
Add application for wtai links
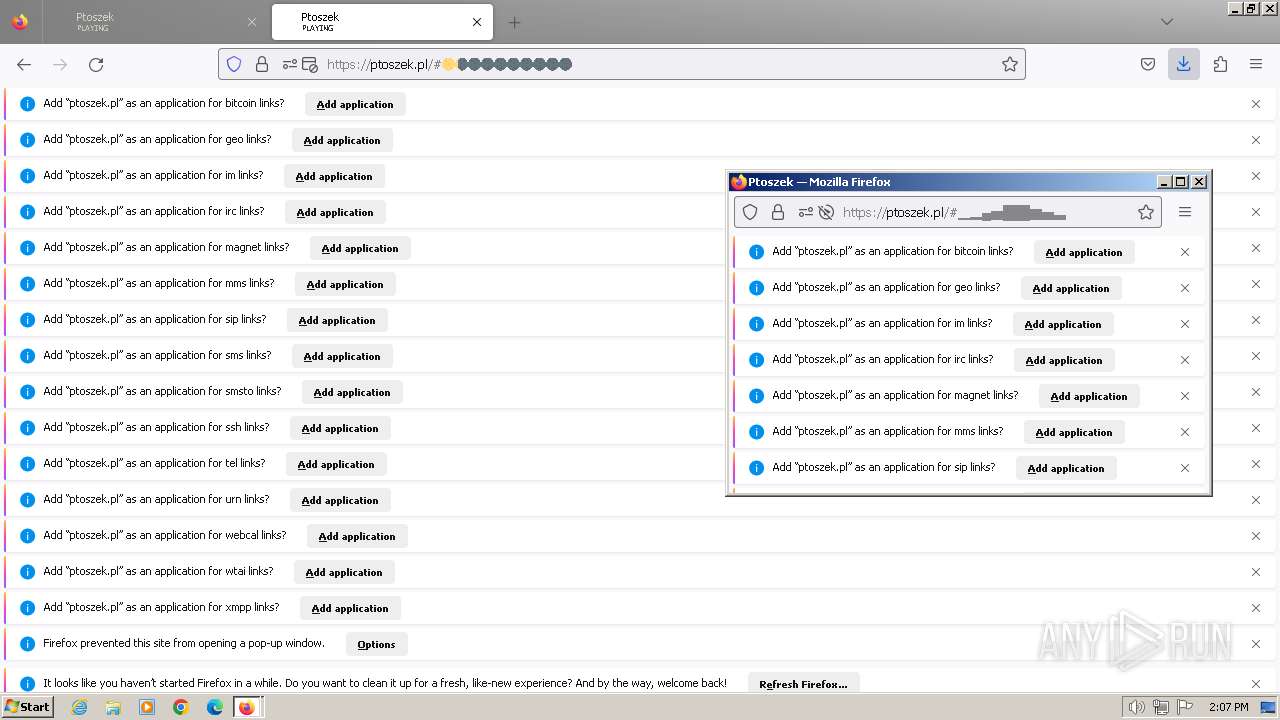pyautogui.click(x=344, y=572)
